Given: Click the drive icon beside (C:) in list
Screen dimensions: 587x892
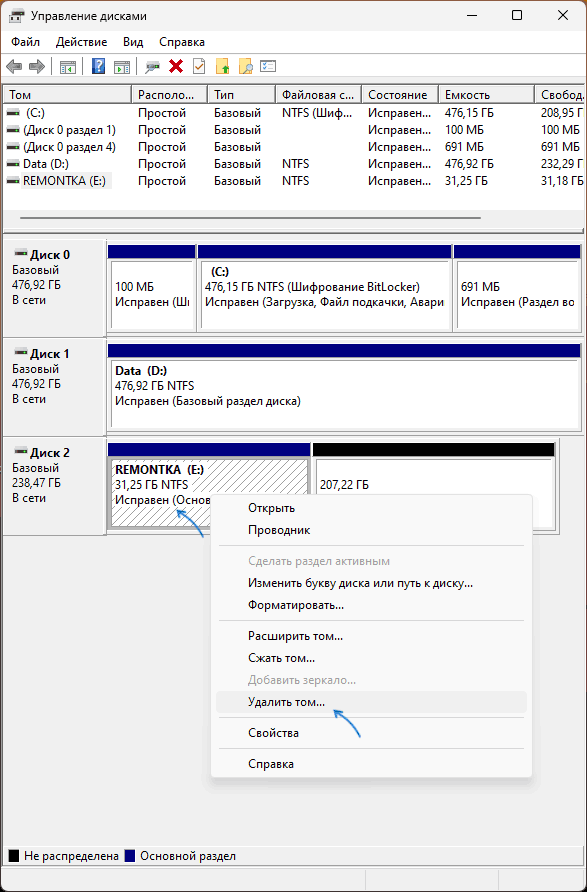Looking at the screenshot, I should point(13,113).
